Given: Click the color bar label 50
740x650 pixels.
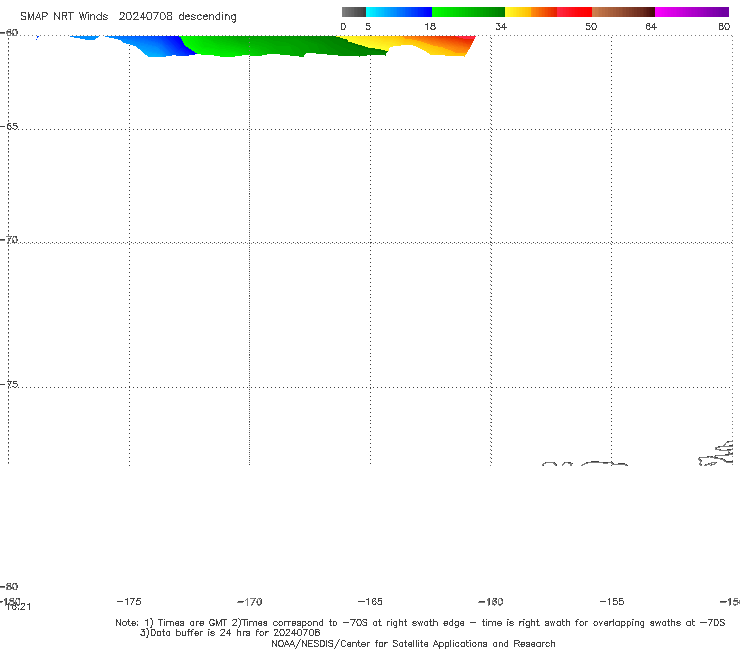Looking at the screenshot, I should 591,26.
